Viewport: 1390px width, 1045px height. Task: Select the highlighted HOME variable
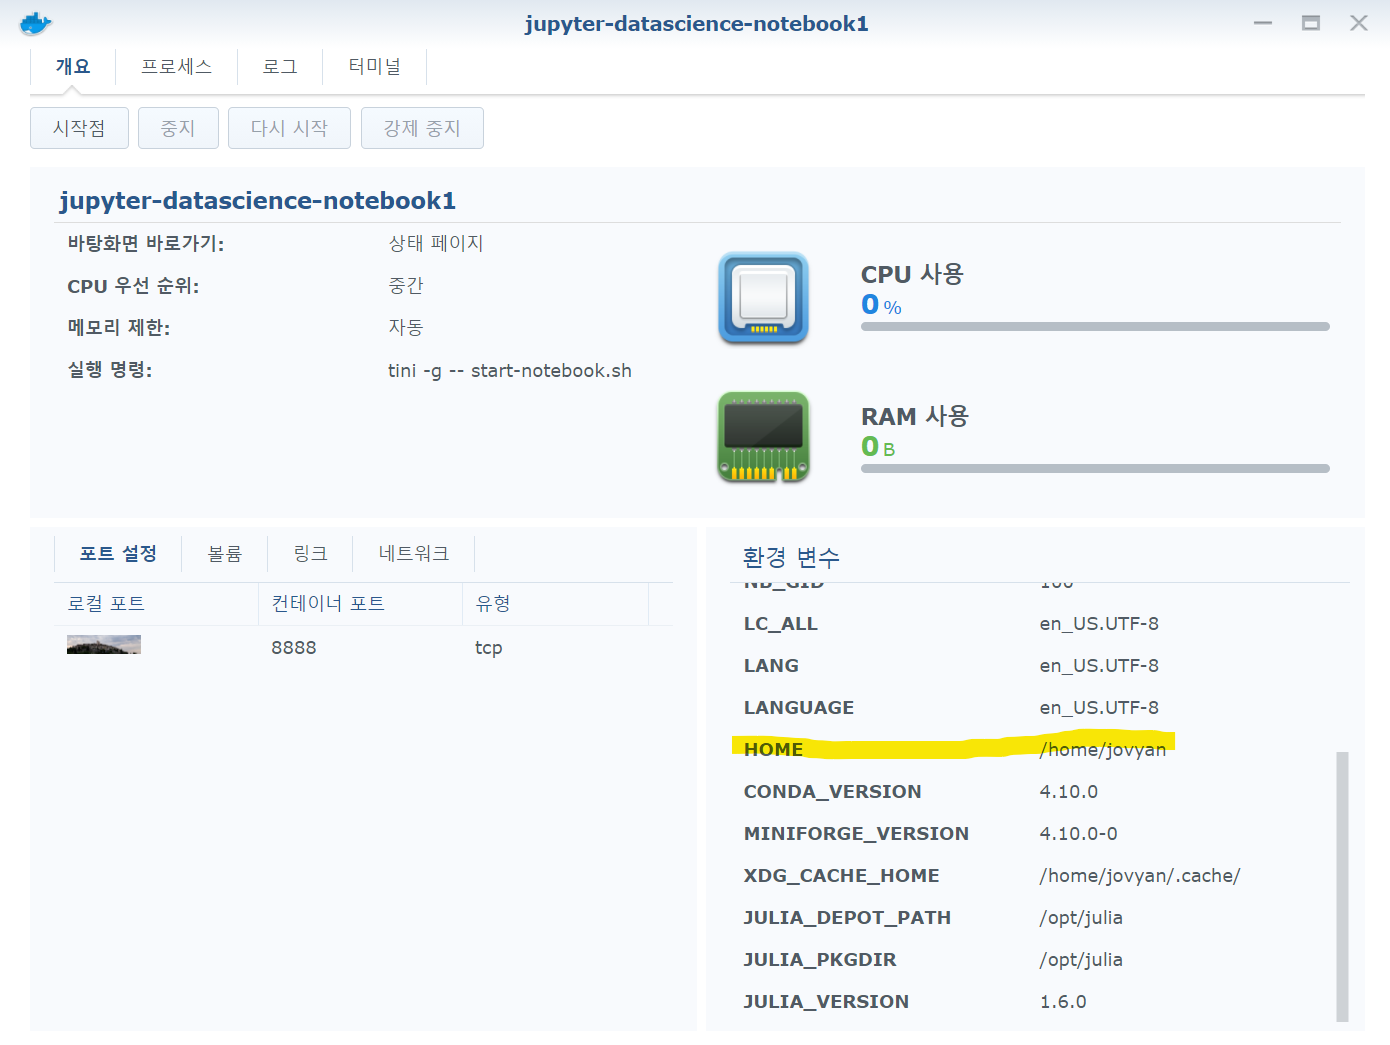click(x=774, y=749)
